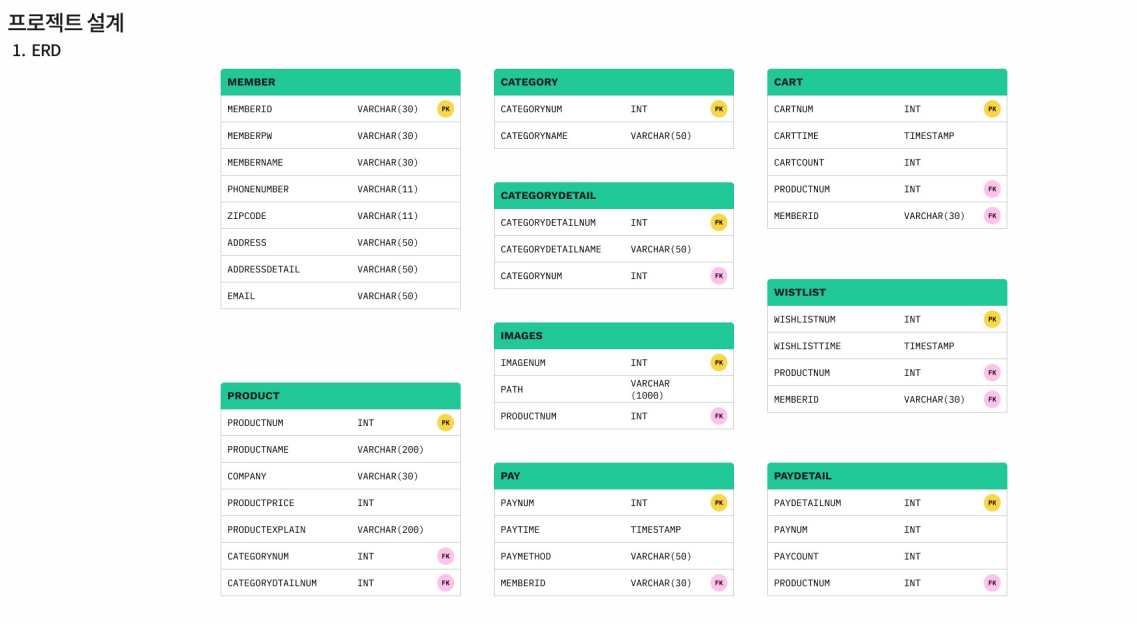Click the PK badge next to CATEGORYNUM in CATEGORY table
This screenshot has height=624, width=1137.
click(x=719, y=109)
